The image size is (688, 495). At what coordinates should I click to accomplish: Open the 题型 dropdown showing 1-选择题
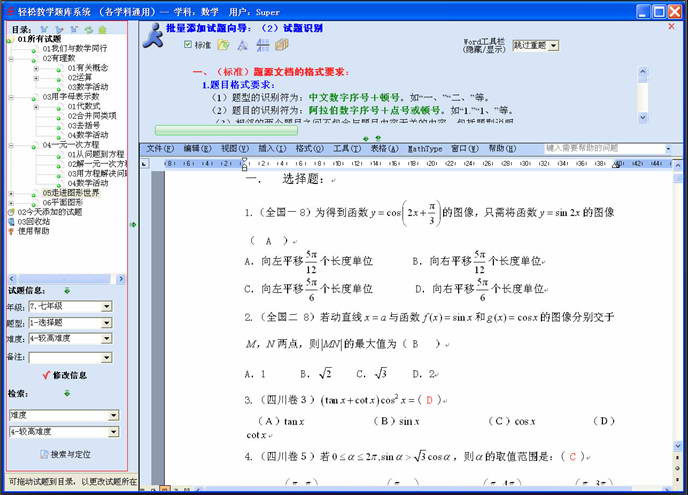[x=107, y=323]
